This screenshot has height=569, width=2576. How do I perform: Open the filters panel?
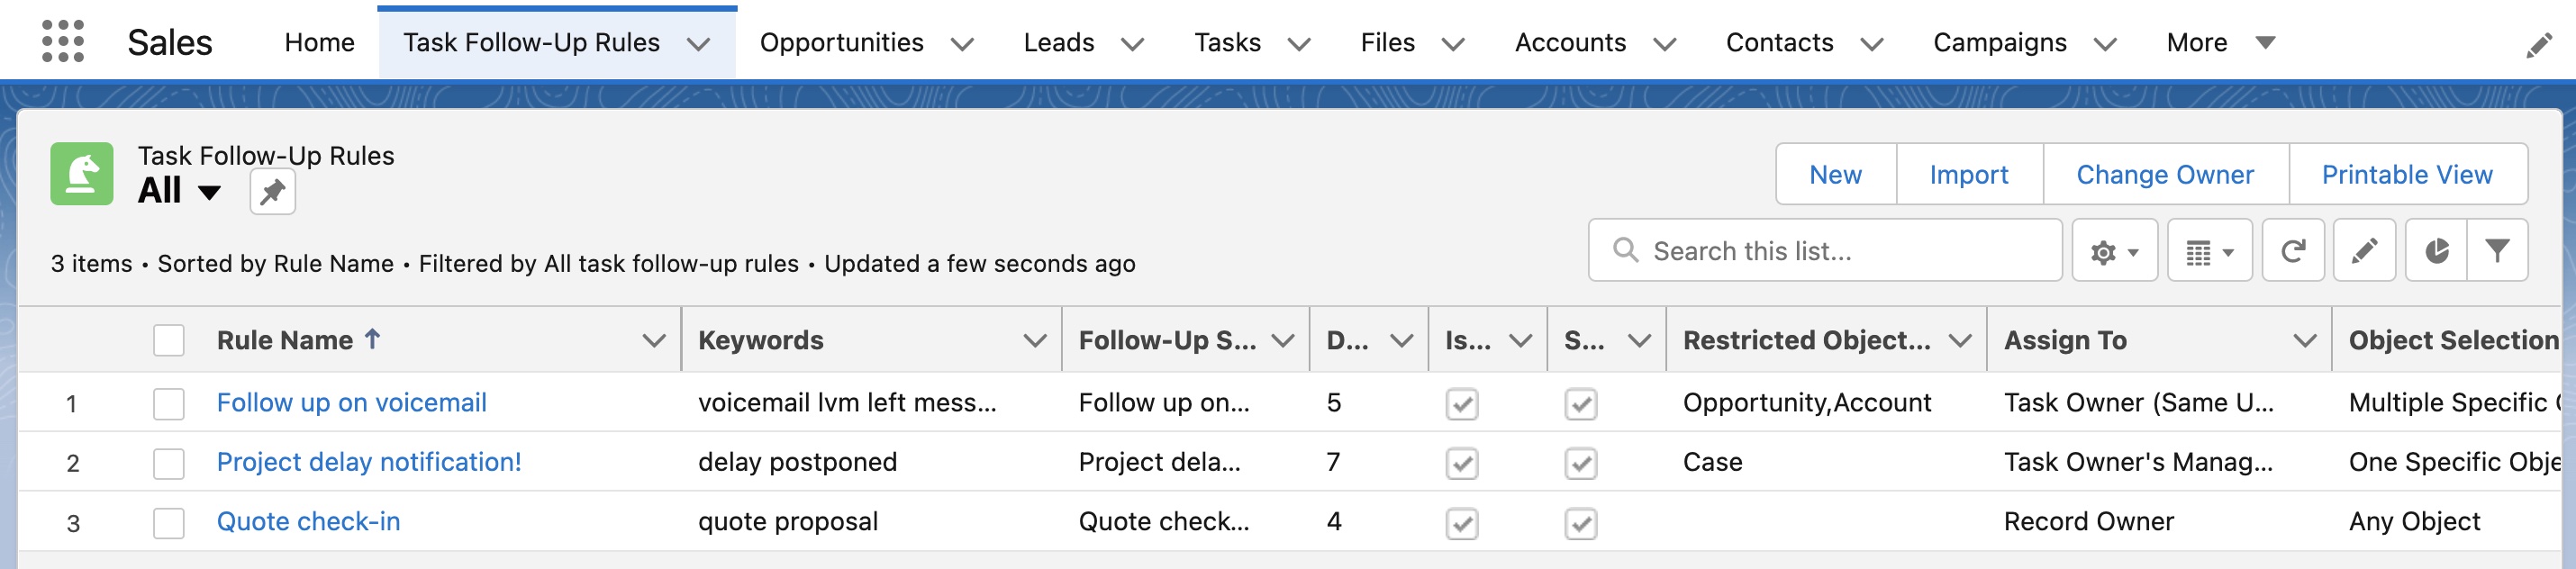2497,251
